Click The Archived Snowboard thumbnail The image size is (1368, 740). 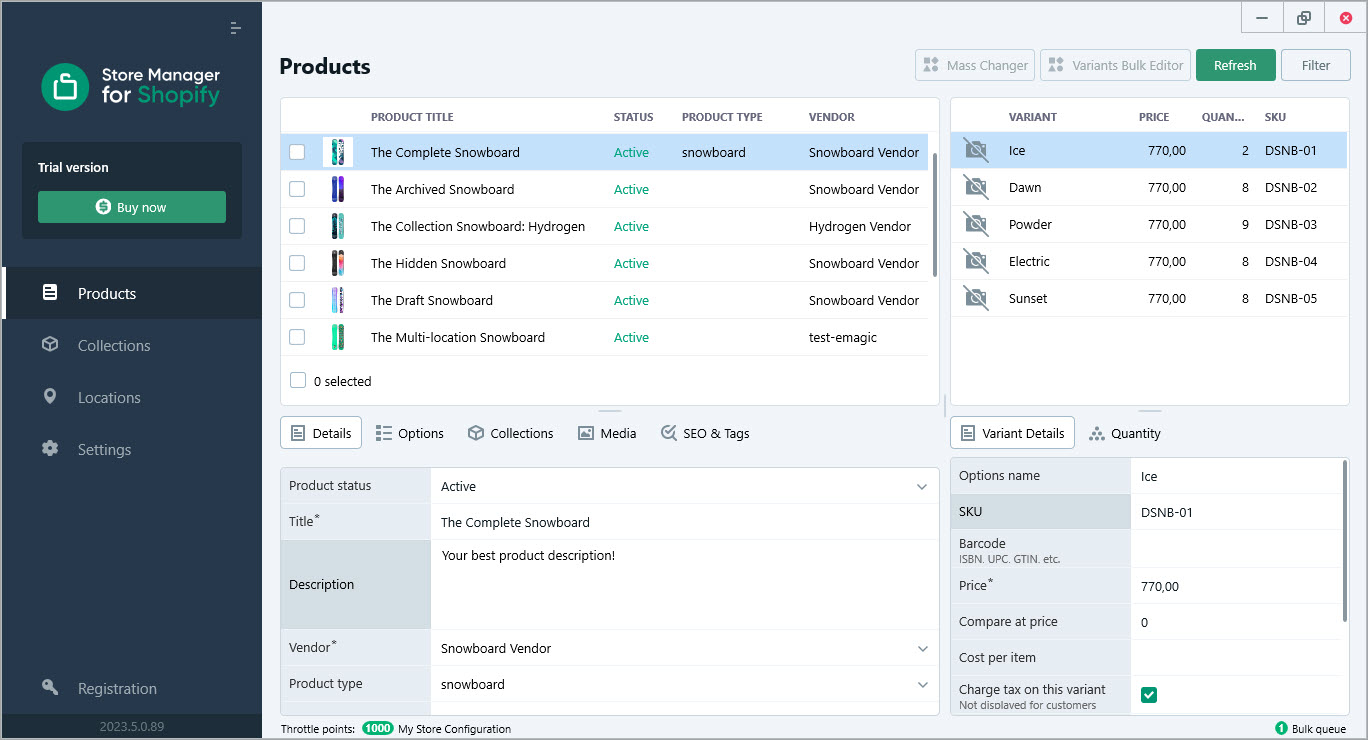338,189
